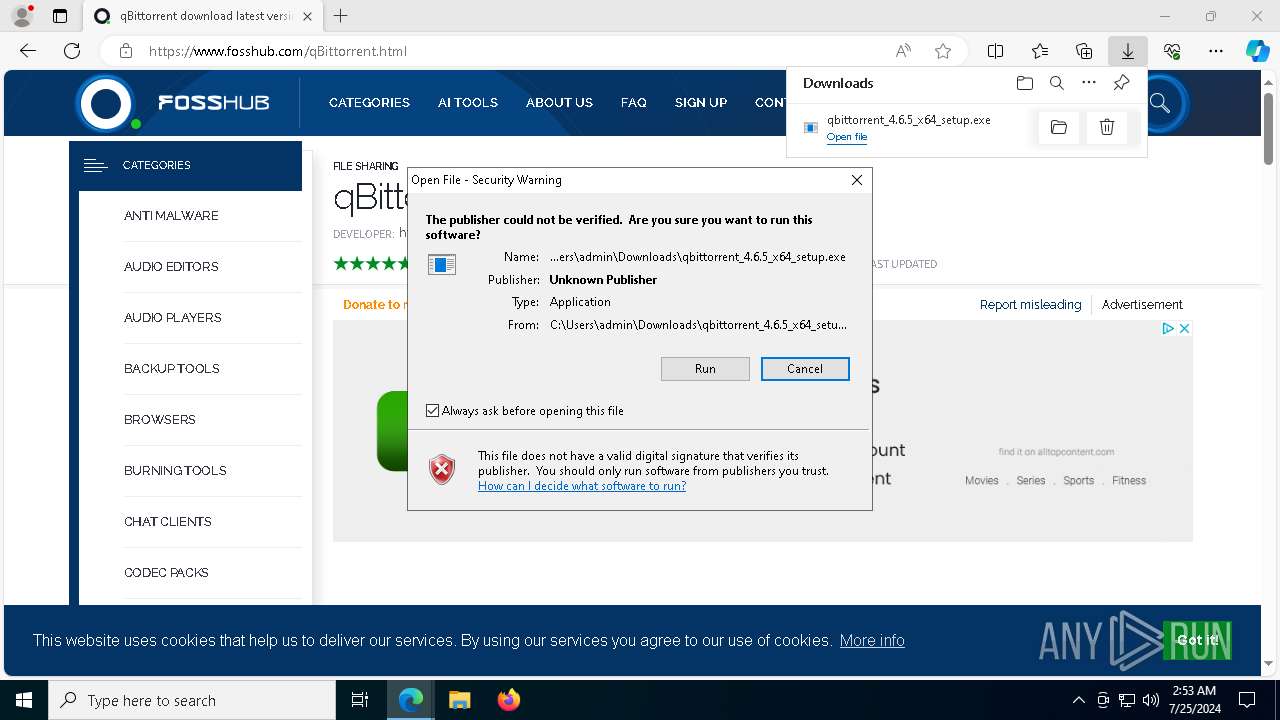Open volume control in system tray

(x=1151, y=700)
